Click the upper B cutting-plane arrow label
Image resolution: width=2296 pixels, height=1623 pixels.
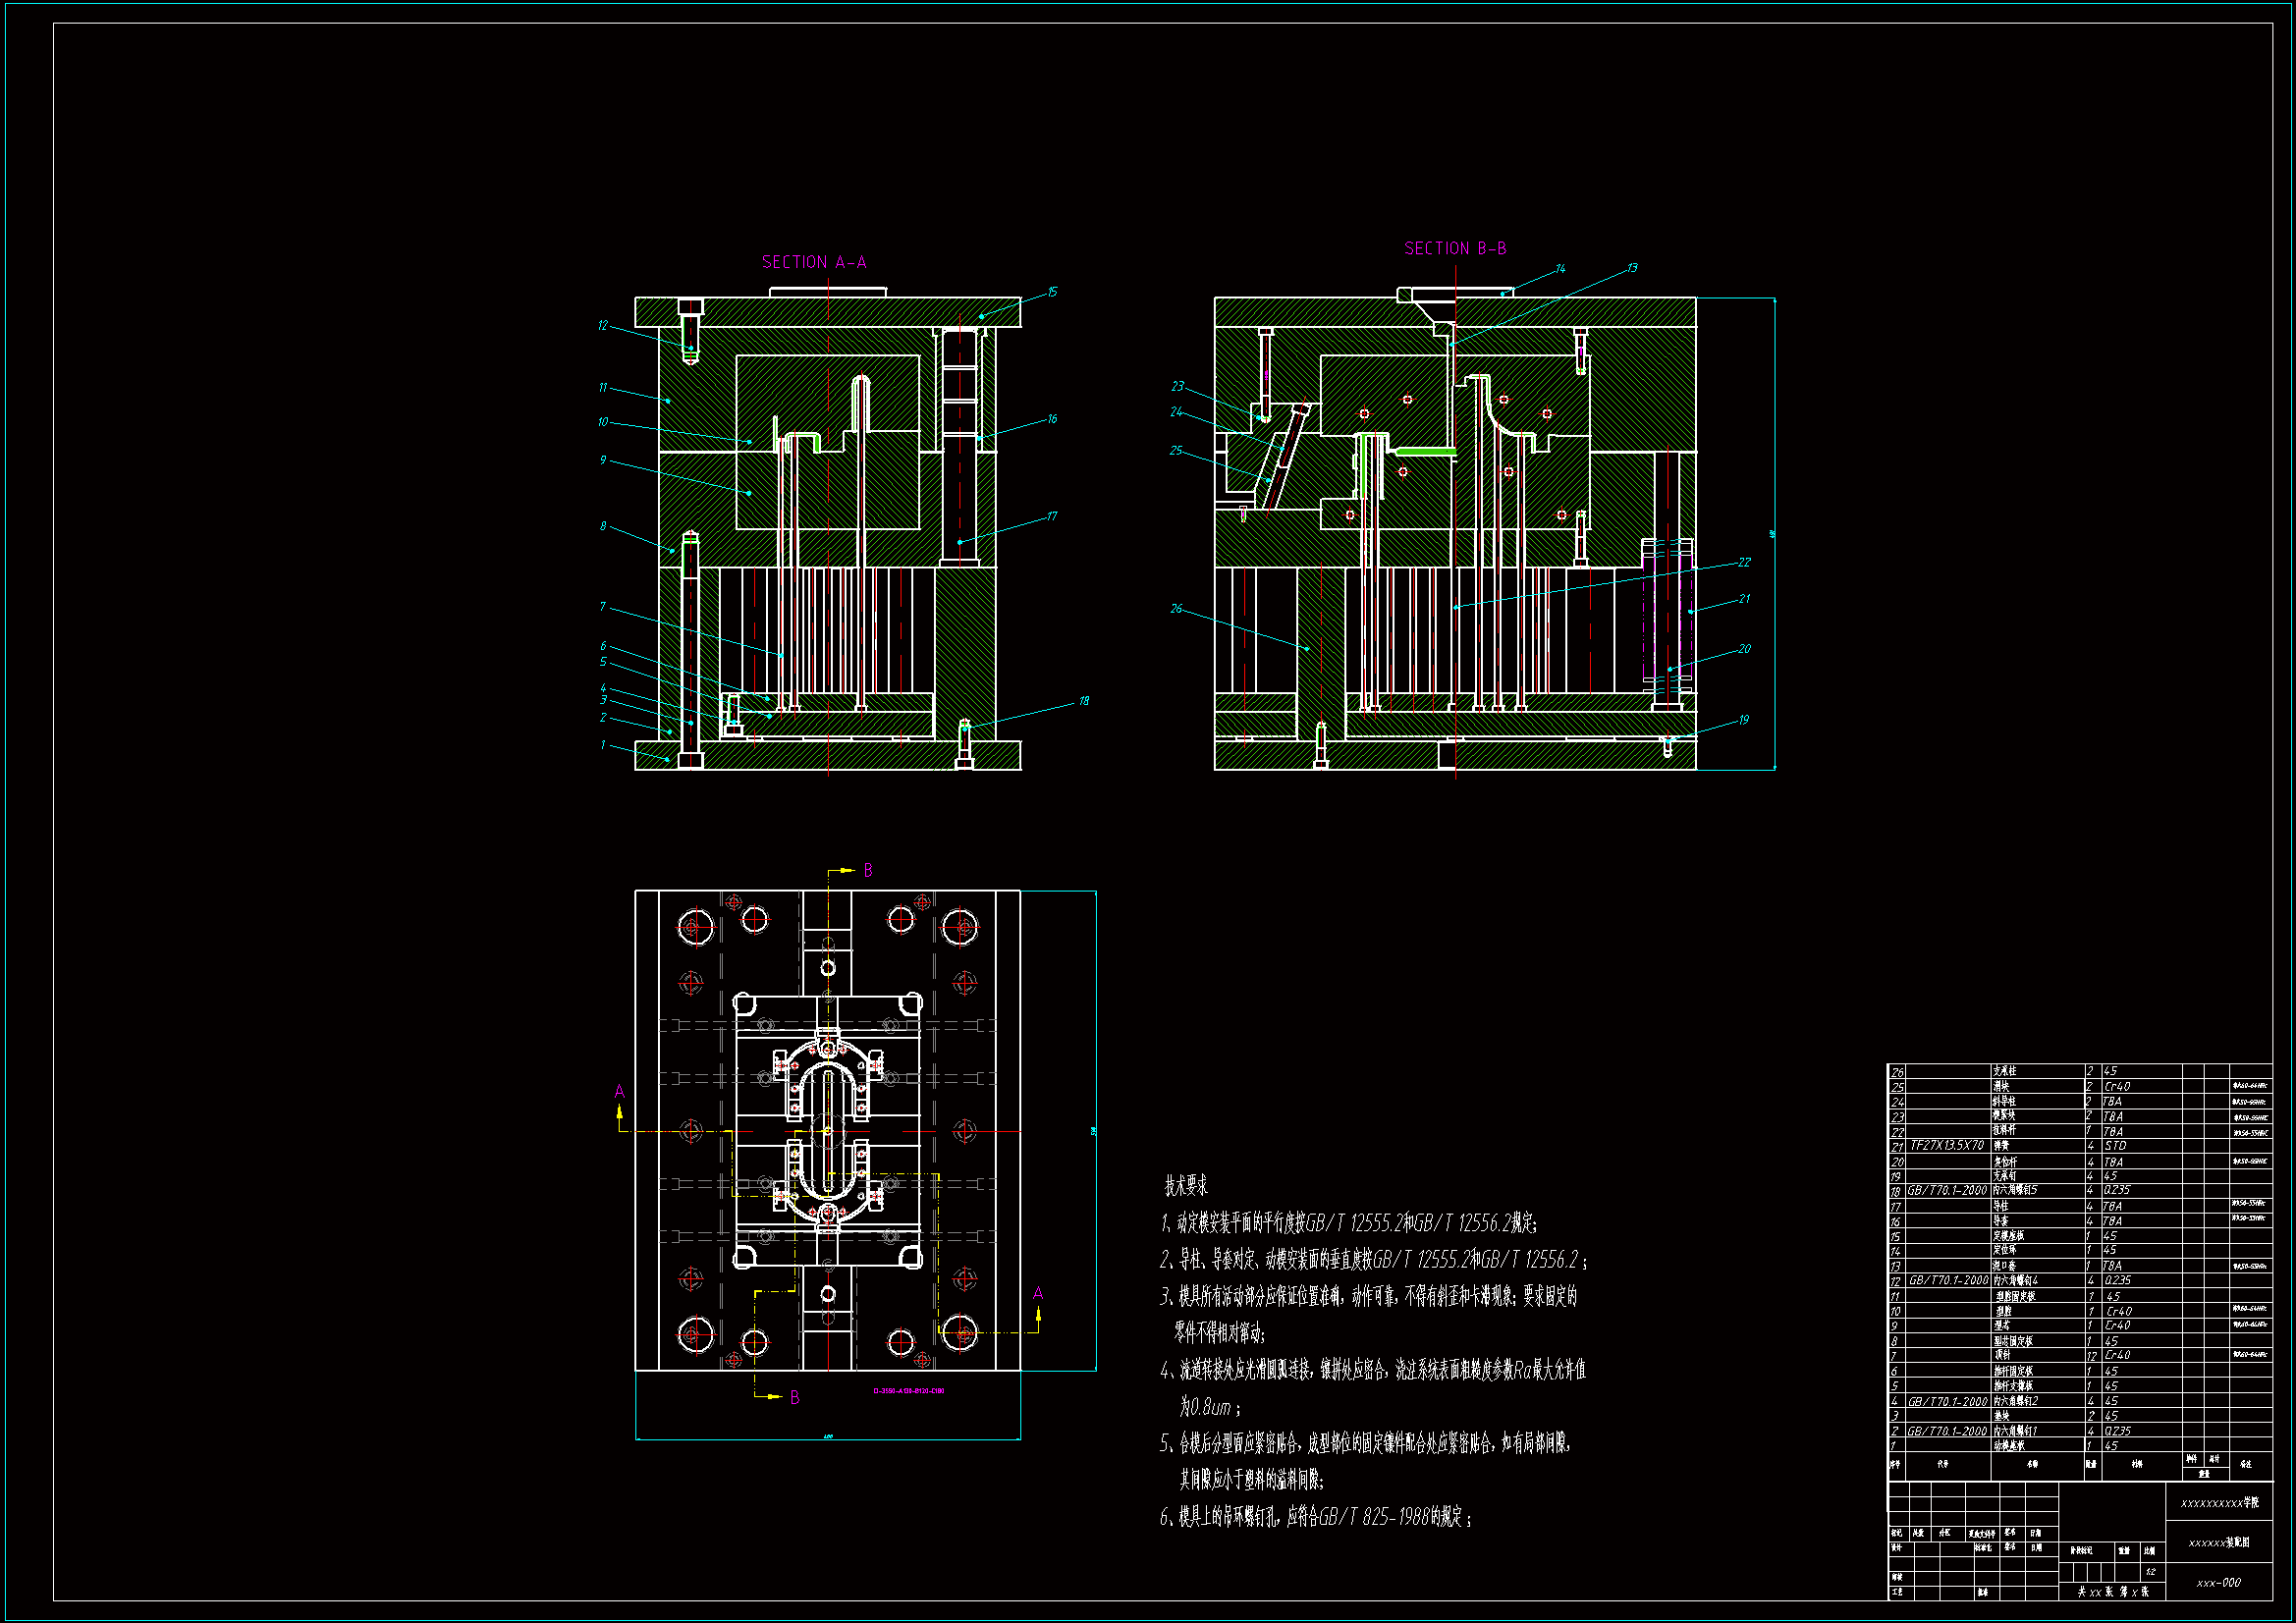click(x=867, y=871)
